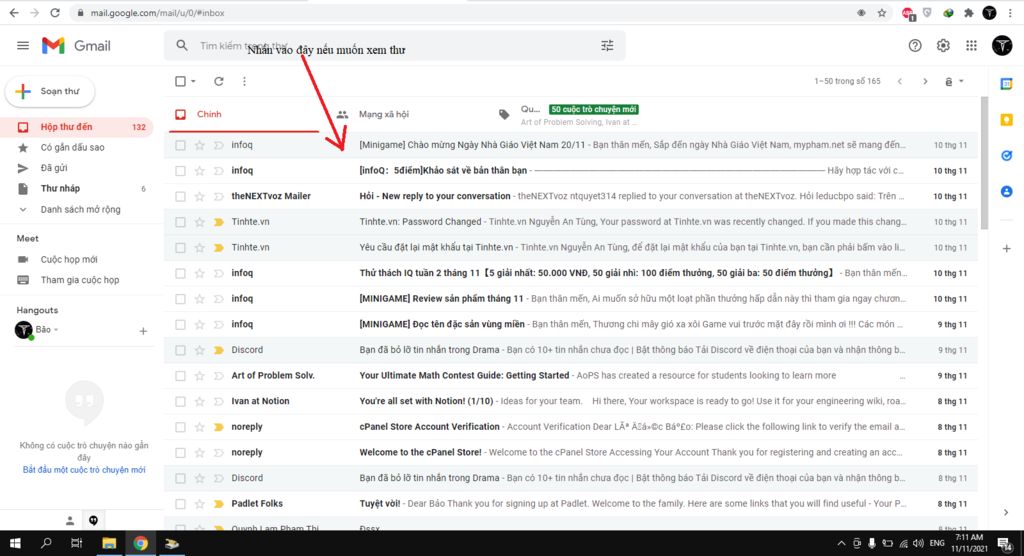Open Hangouts conversations bubble icon
This screenshot has height=556, width=1024.
point(93,521)
